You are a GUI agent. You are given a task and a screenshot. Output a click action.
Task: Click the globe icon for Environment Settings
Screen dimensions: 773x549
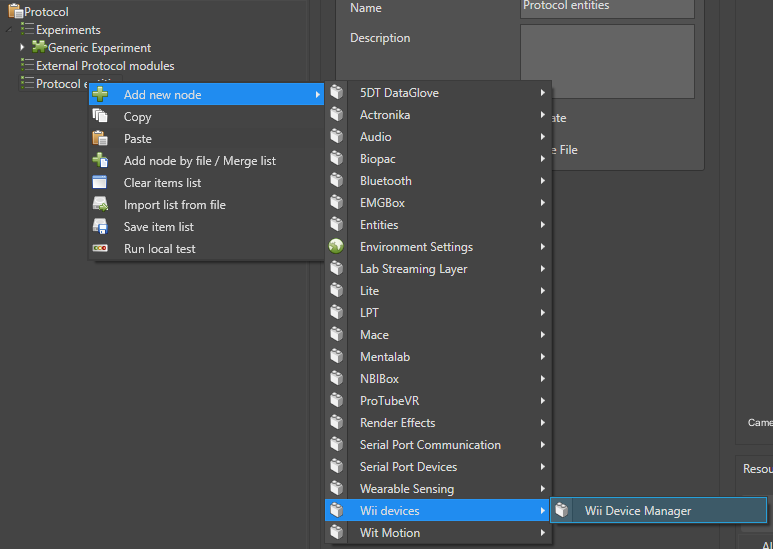336,246
